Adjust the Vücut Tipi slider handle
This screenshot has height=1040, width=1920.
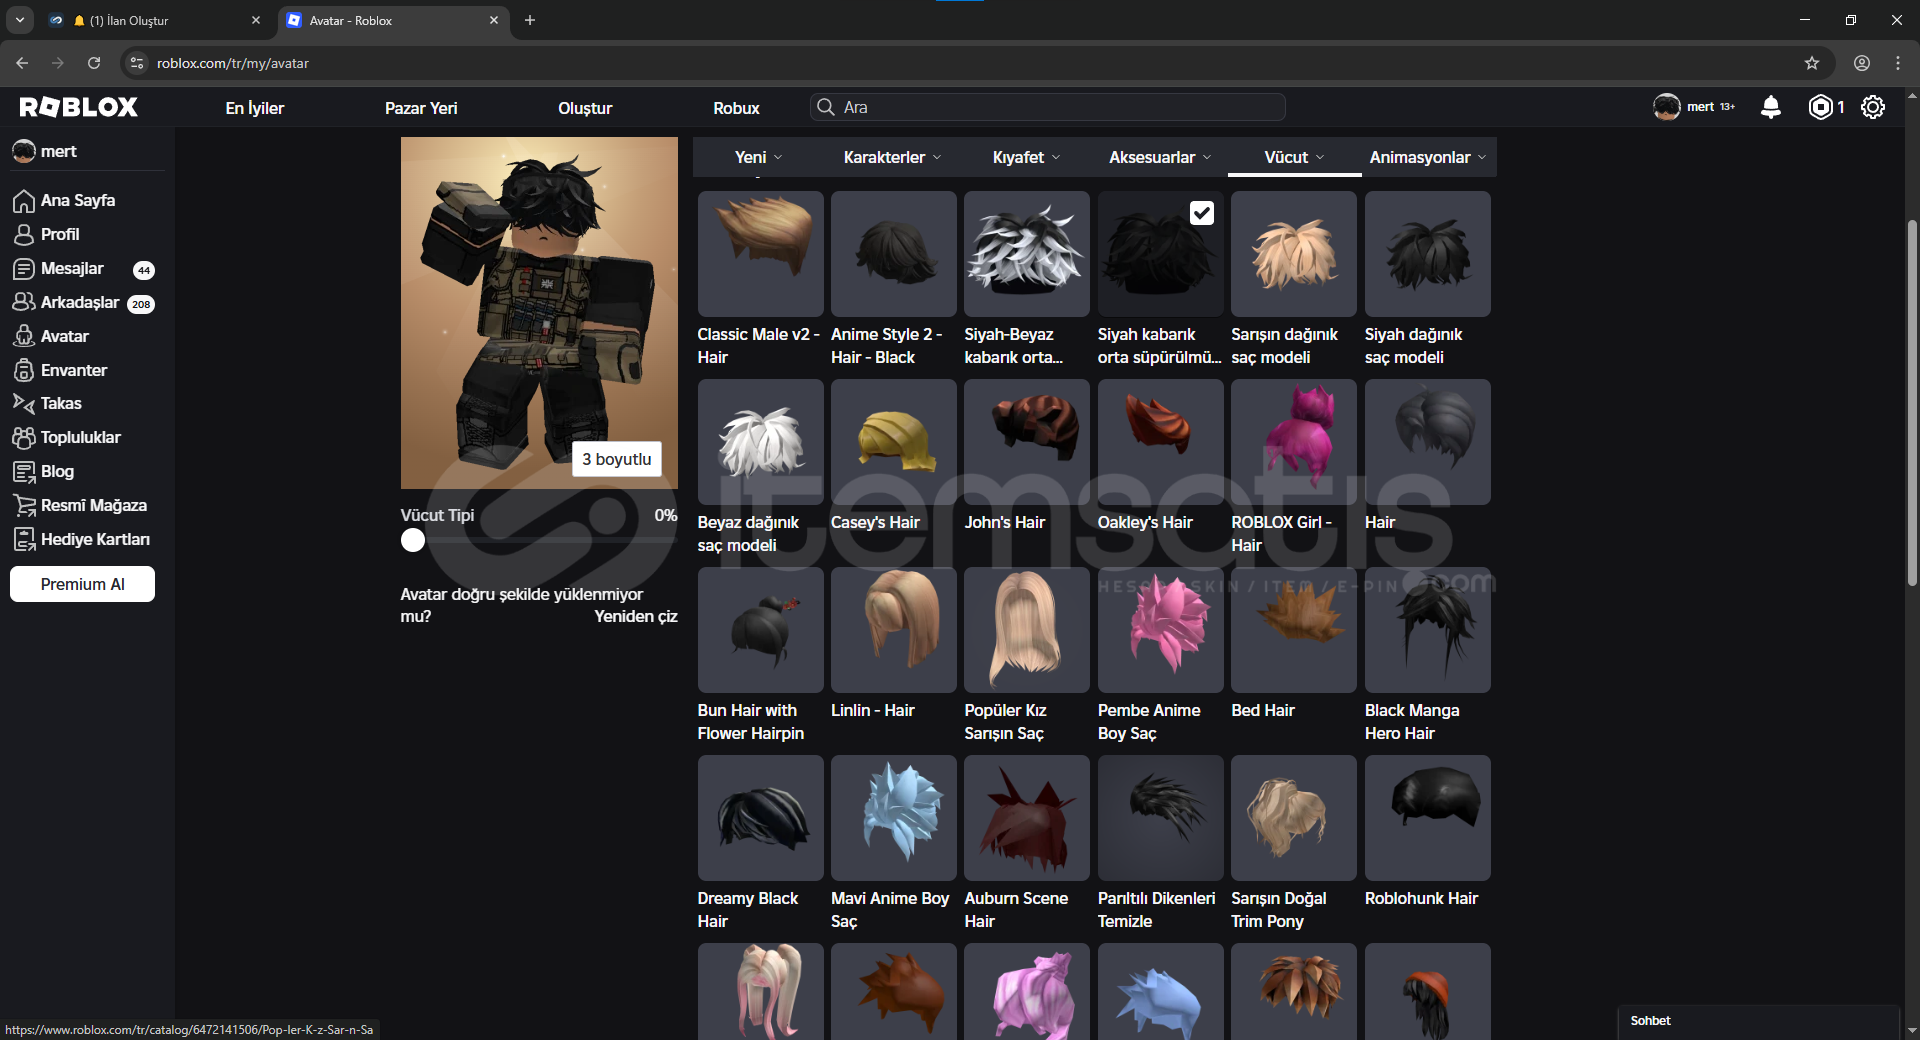(x=413, y=540)
